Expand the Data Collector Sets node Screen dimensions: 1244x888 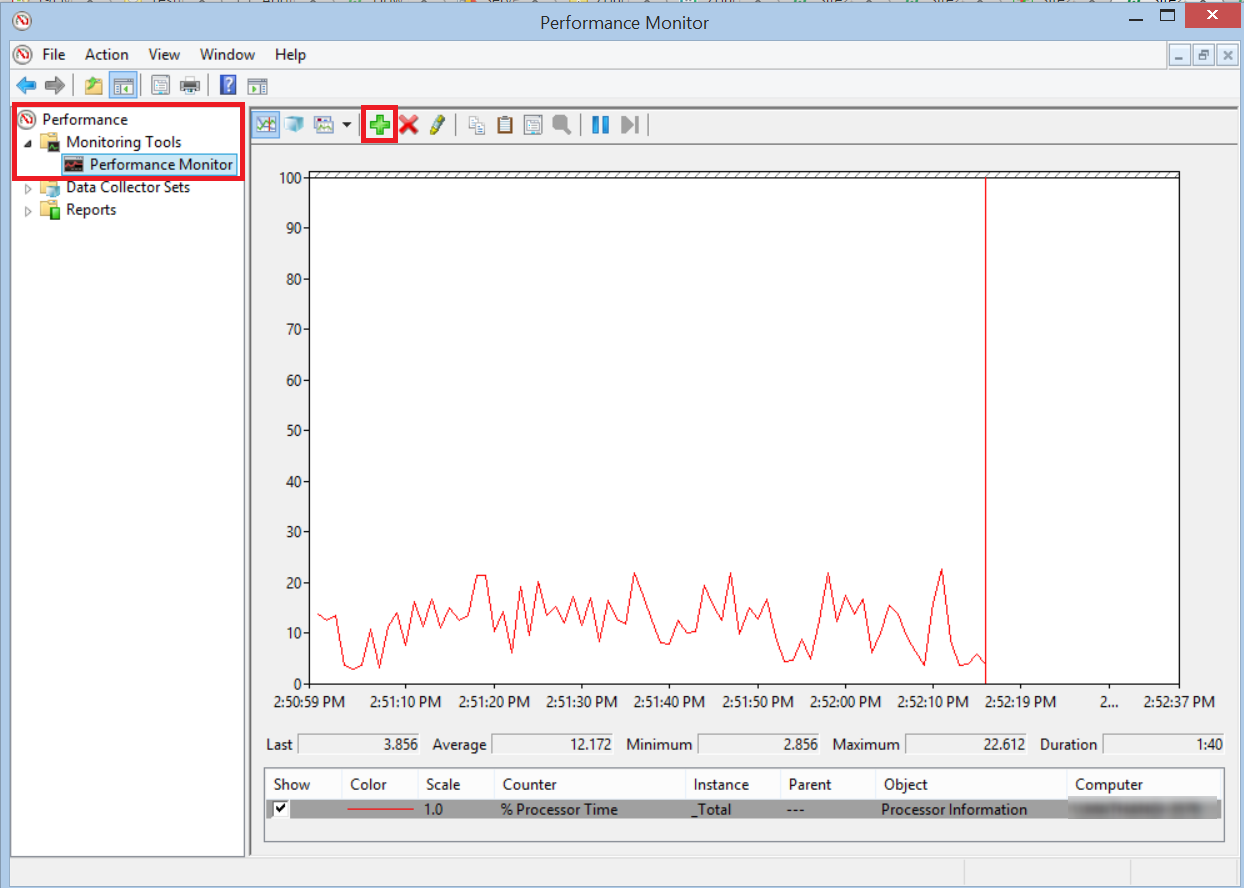tap(28, 188)
